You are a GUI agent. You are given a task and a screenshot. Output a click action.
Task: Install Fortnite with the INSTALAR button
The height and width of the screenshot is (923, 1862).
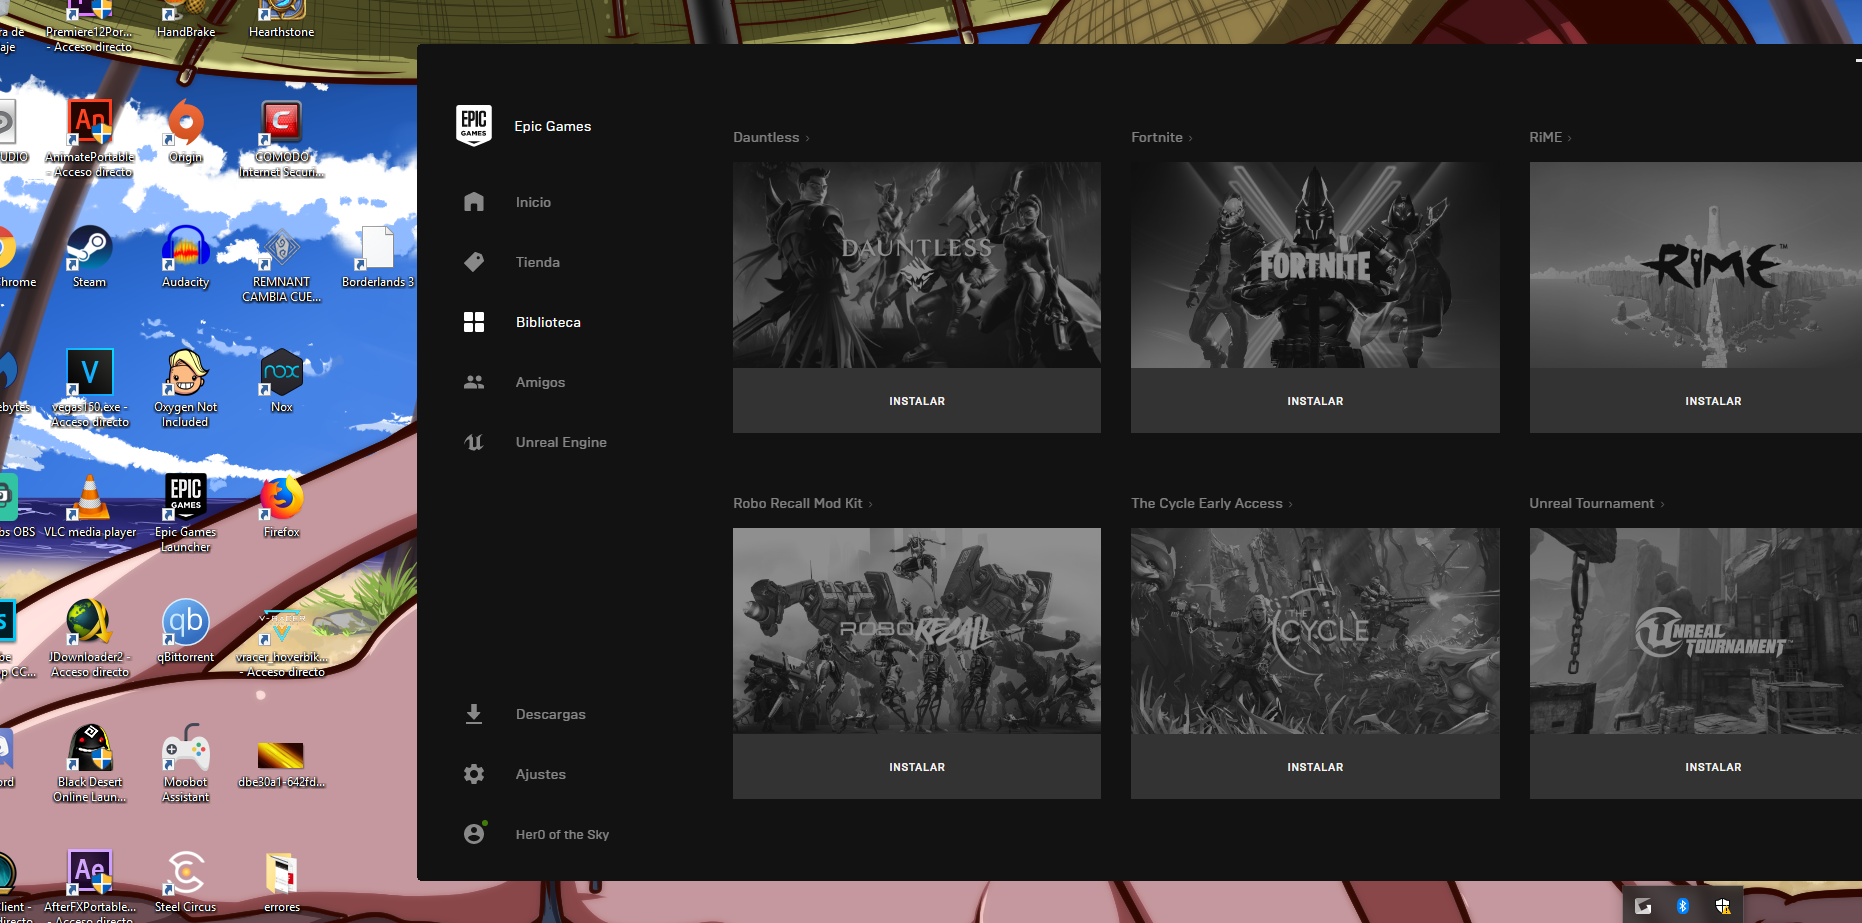point(1315,401)
